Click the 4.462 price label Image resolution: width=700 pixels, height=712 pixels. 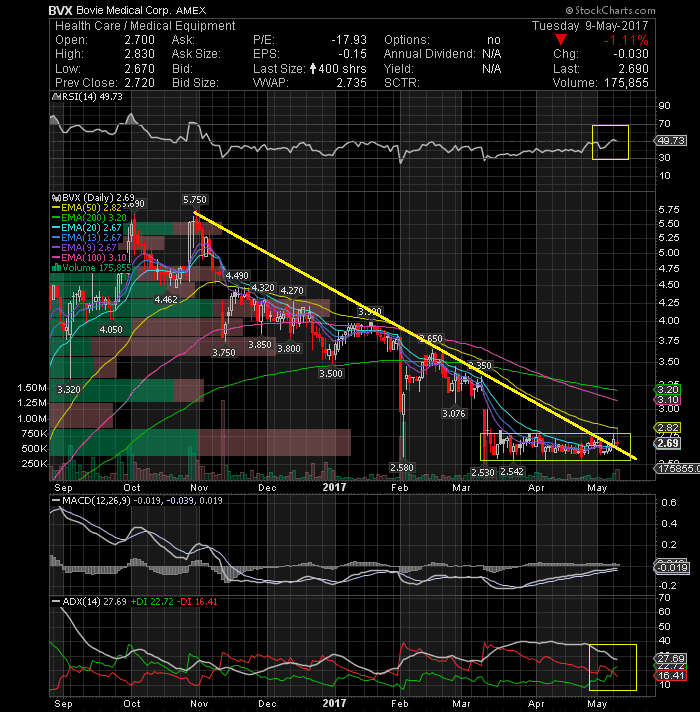pyautogui.click(x=166, y=299)
